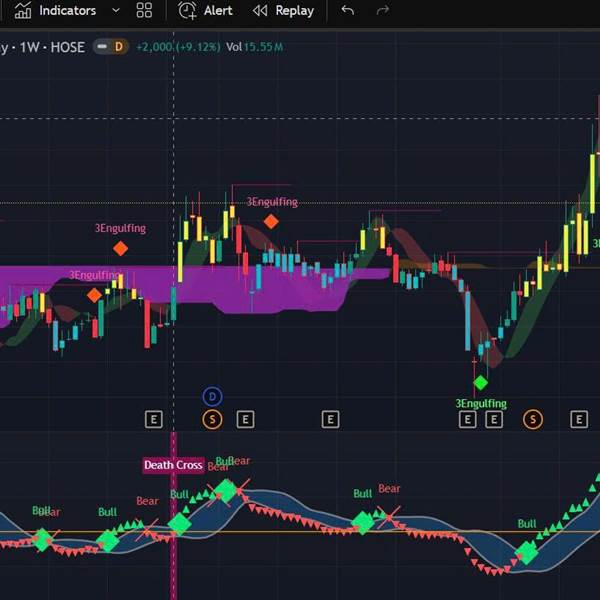This screenshot has width=600, height=600.
Task: Click the green diamond above green 3Engulfing label
Action: point(481,383)
